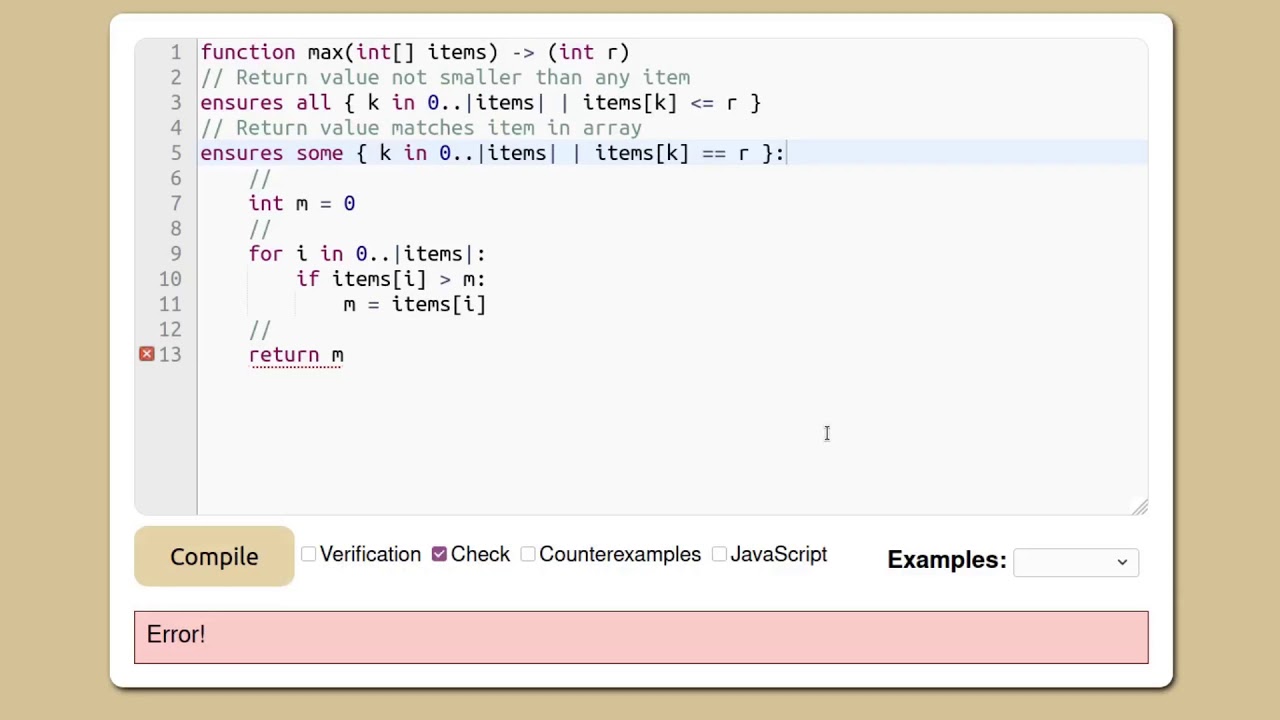Click the Verification label text
The image size is (1280, 720).
point(370,554)
